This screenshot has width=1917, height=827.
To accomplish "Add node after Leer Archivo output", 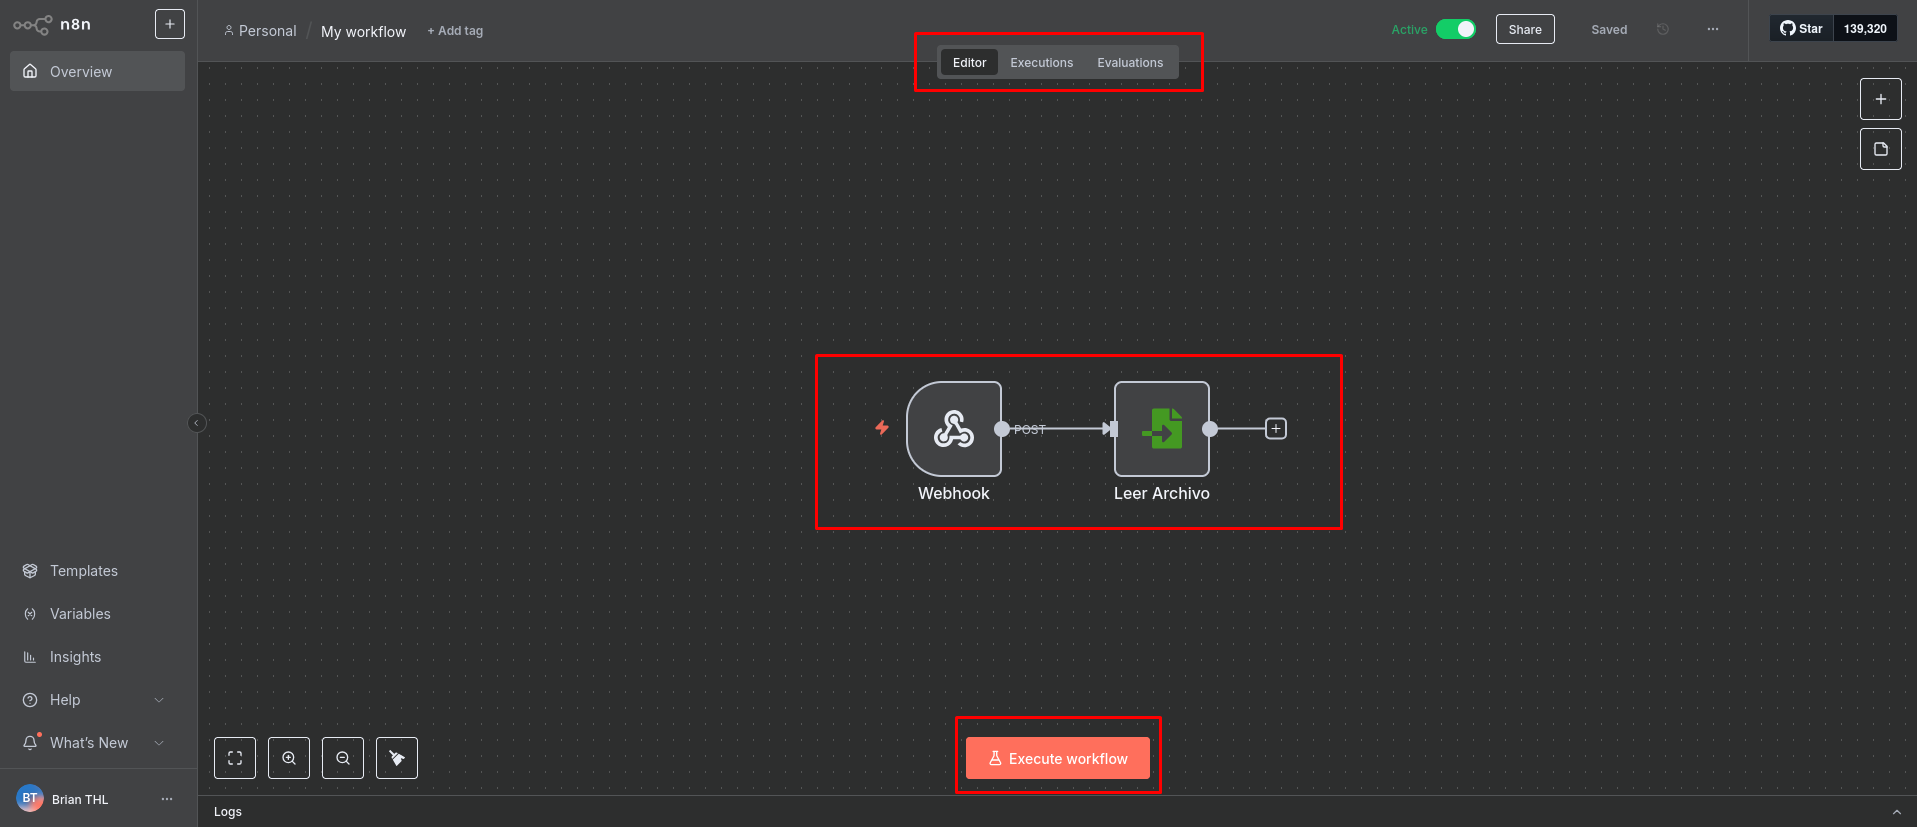I will tap(1276, 429).
